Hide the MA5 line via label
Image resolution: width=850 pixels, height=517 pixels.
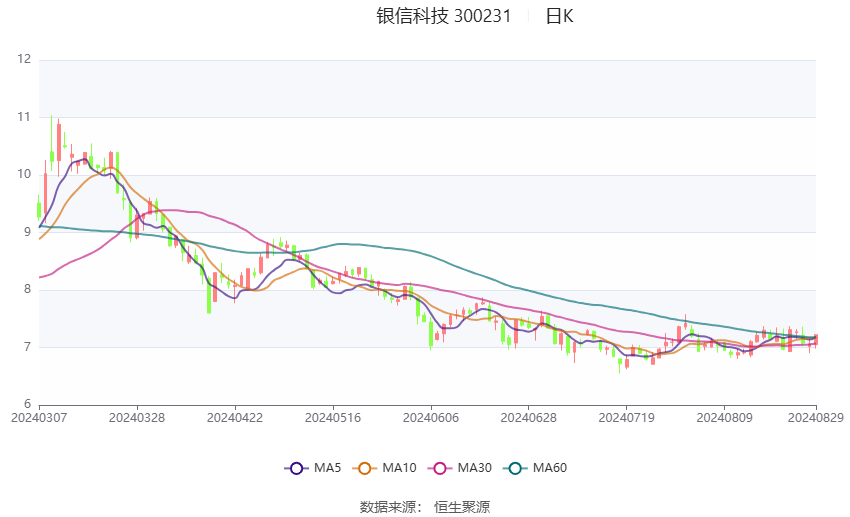[327, 468]
